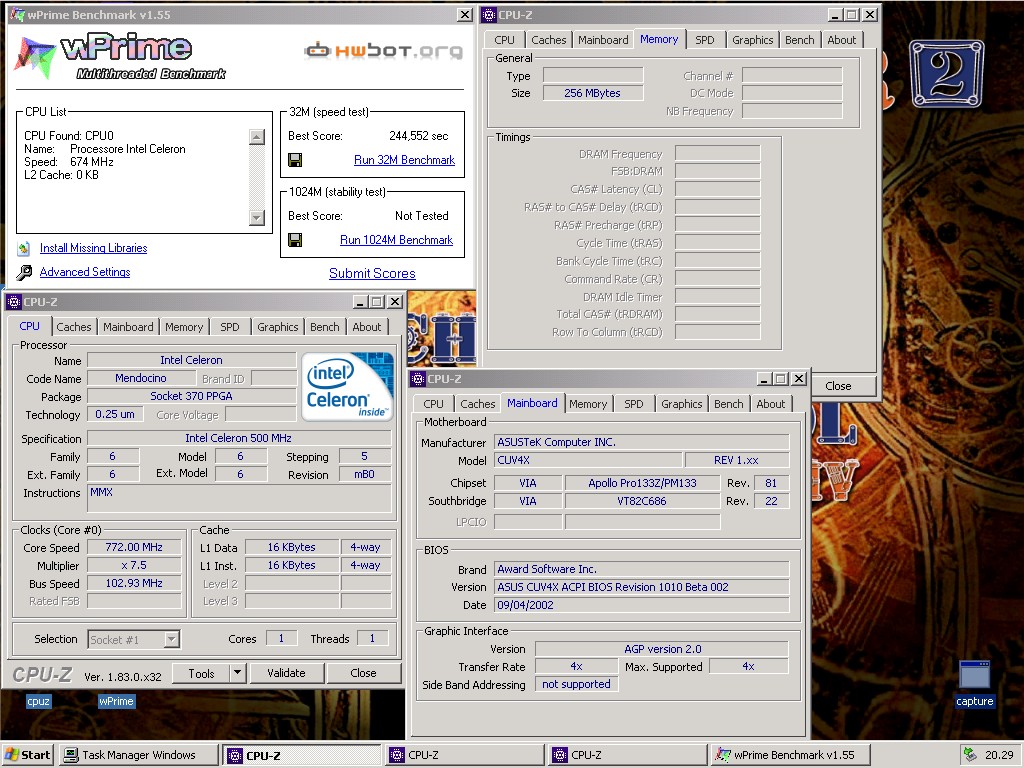The image size is (1024, 768).
Task: Open the Windows Start button
Action: (x=27, y=755)
